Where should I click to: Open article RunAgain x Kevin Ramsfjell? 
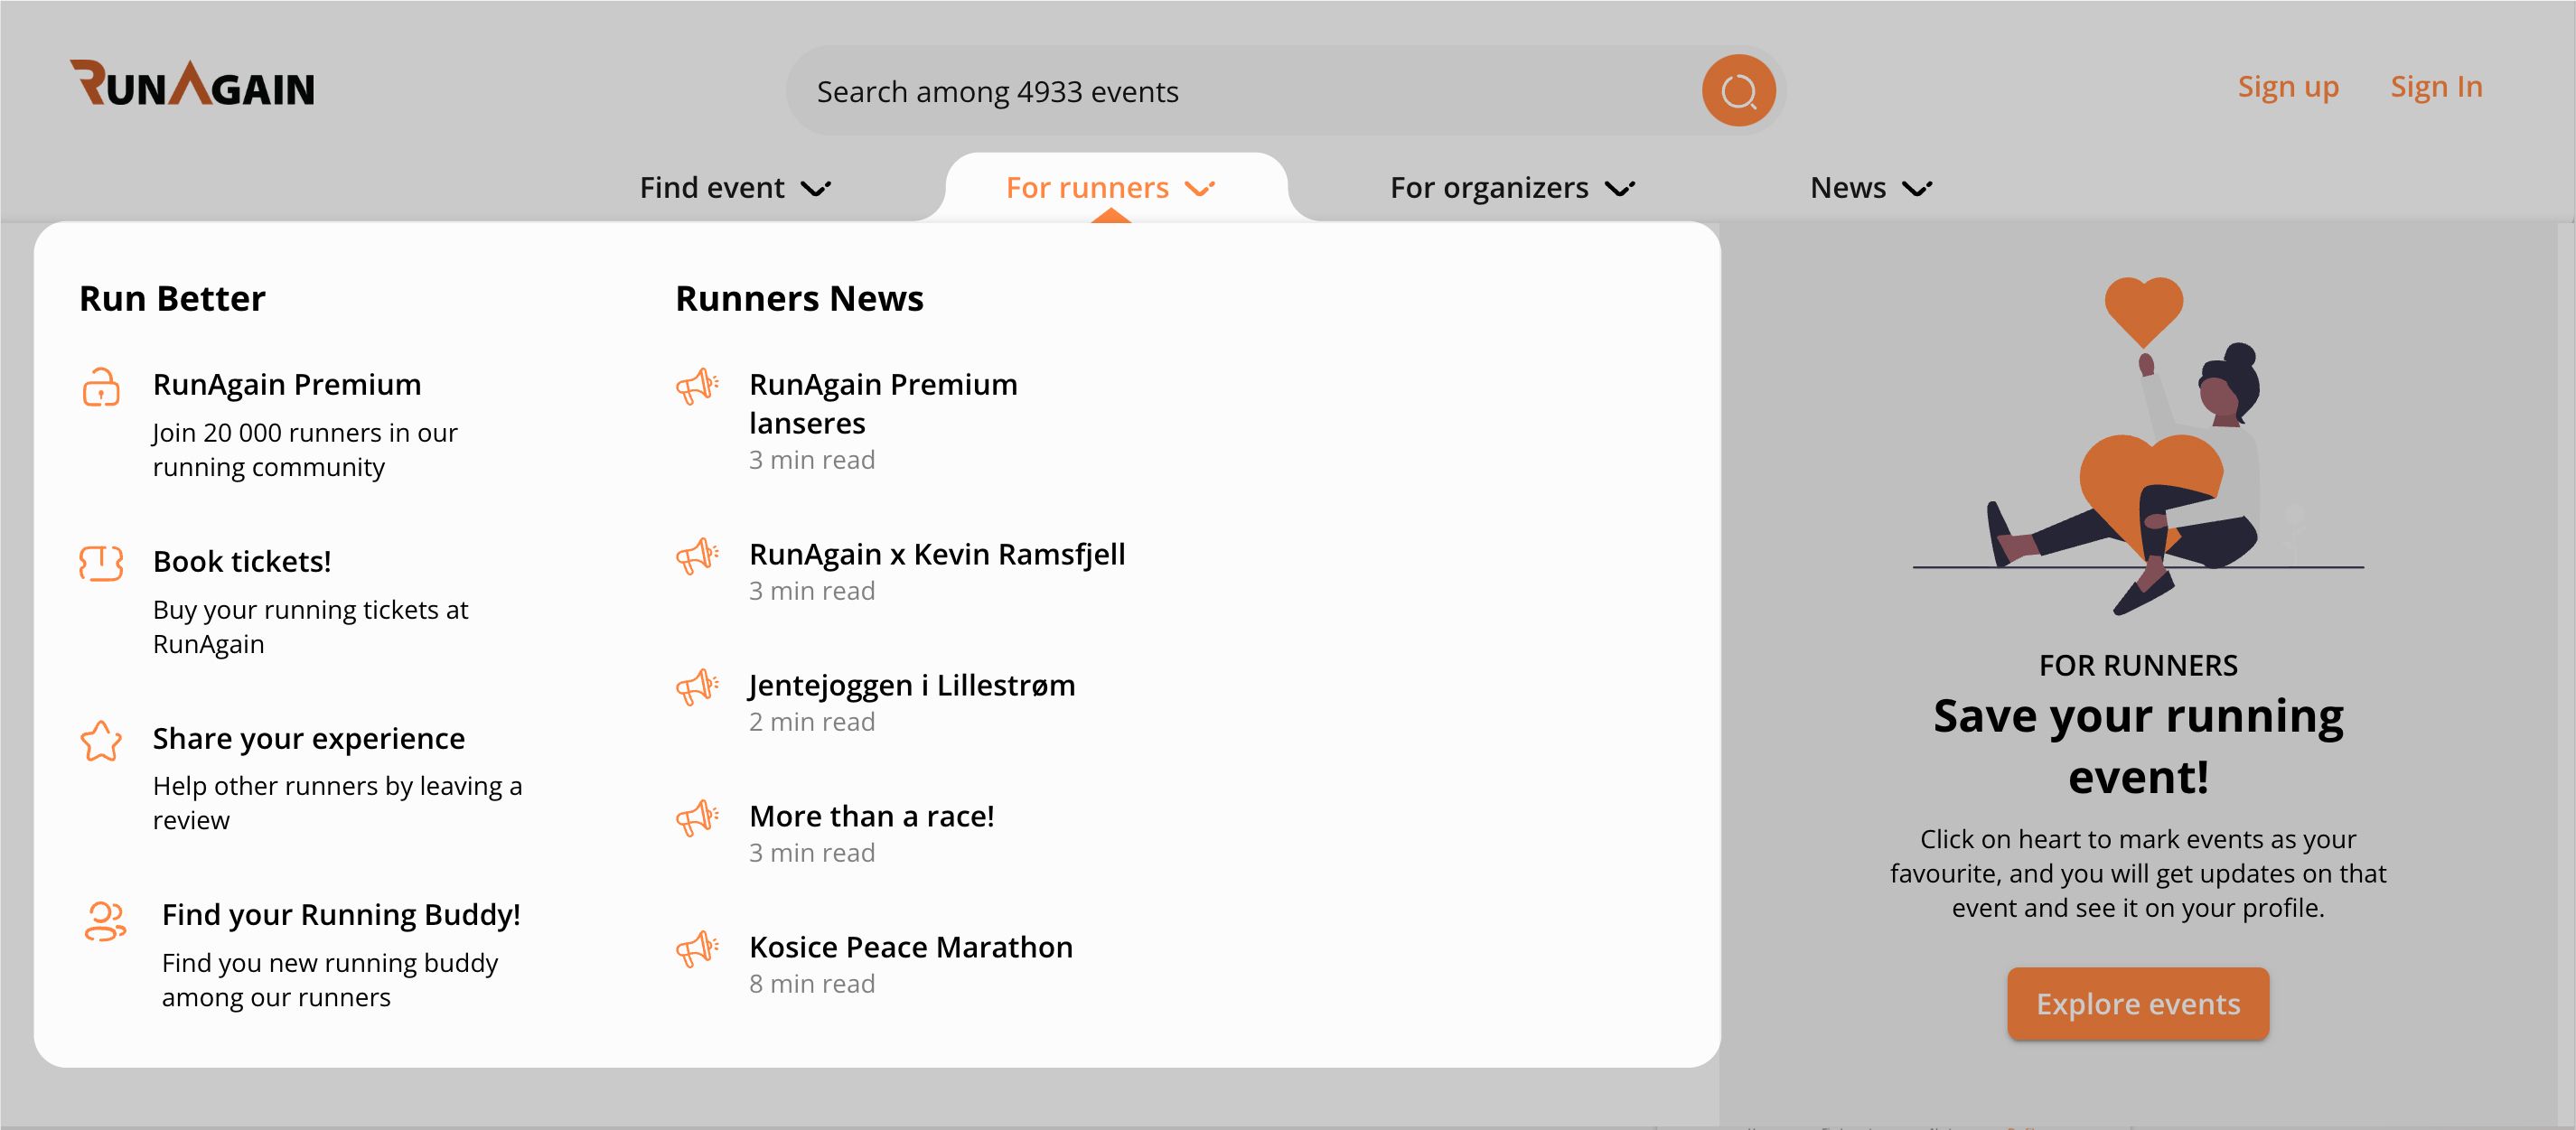pos(937,554)
